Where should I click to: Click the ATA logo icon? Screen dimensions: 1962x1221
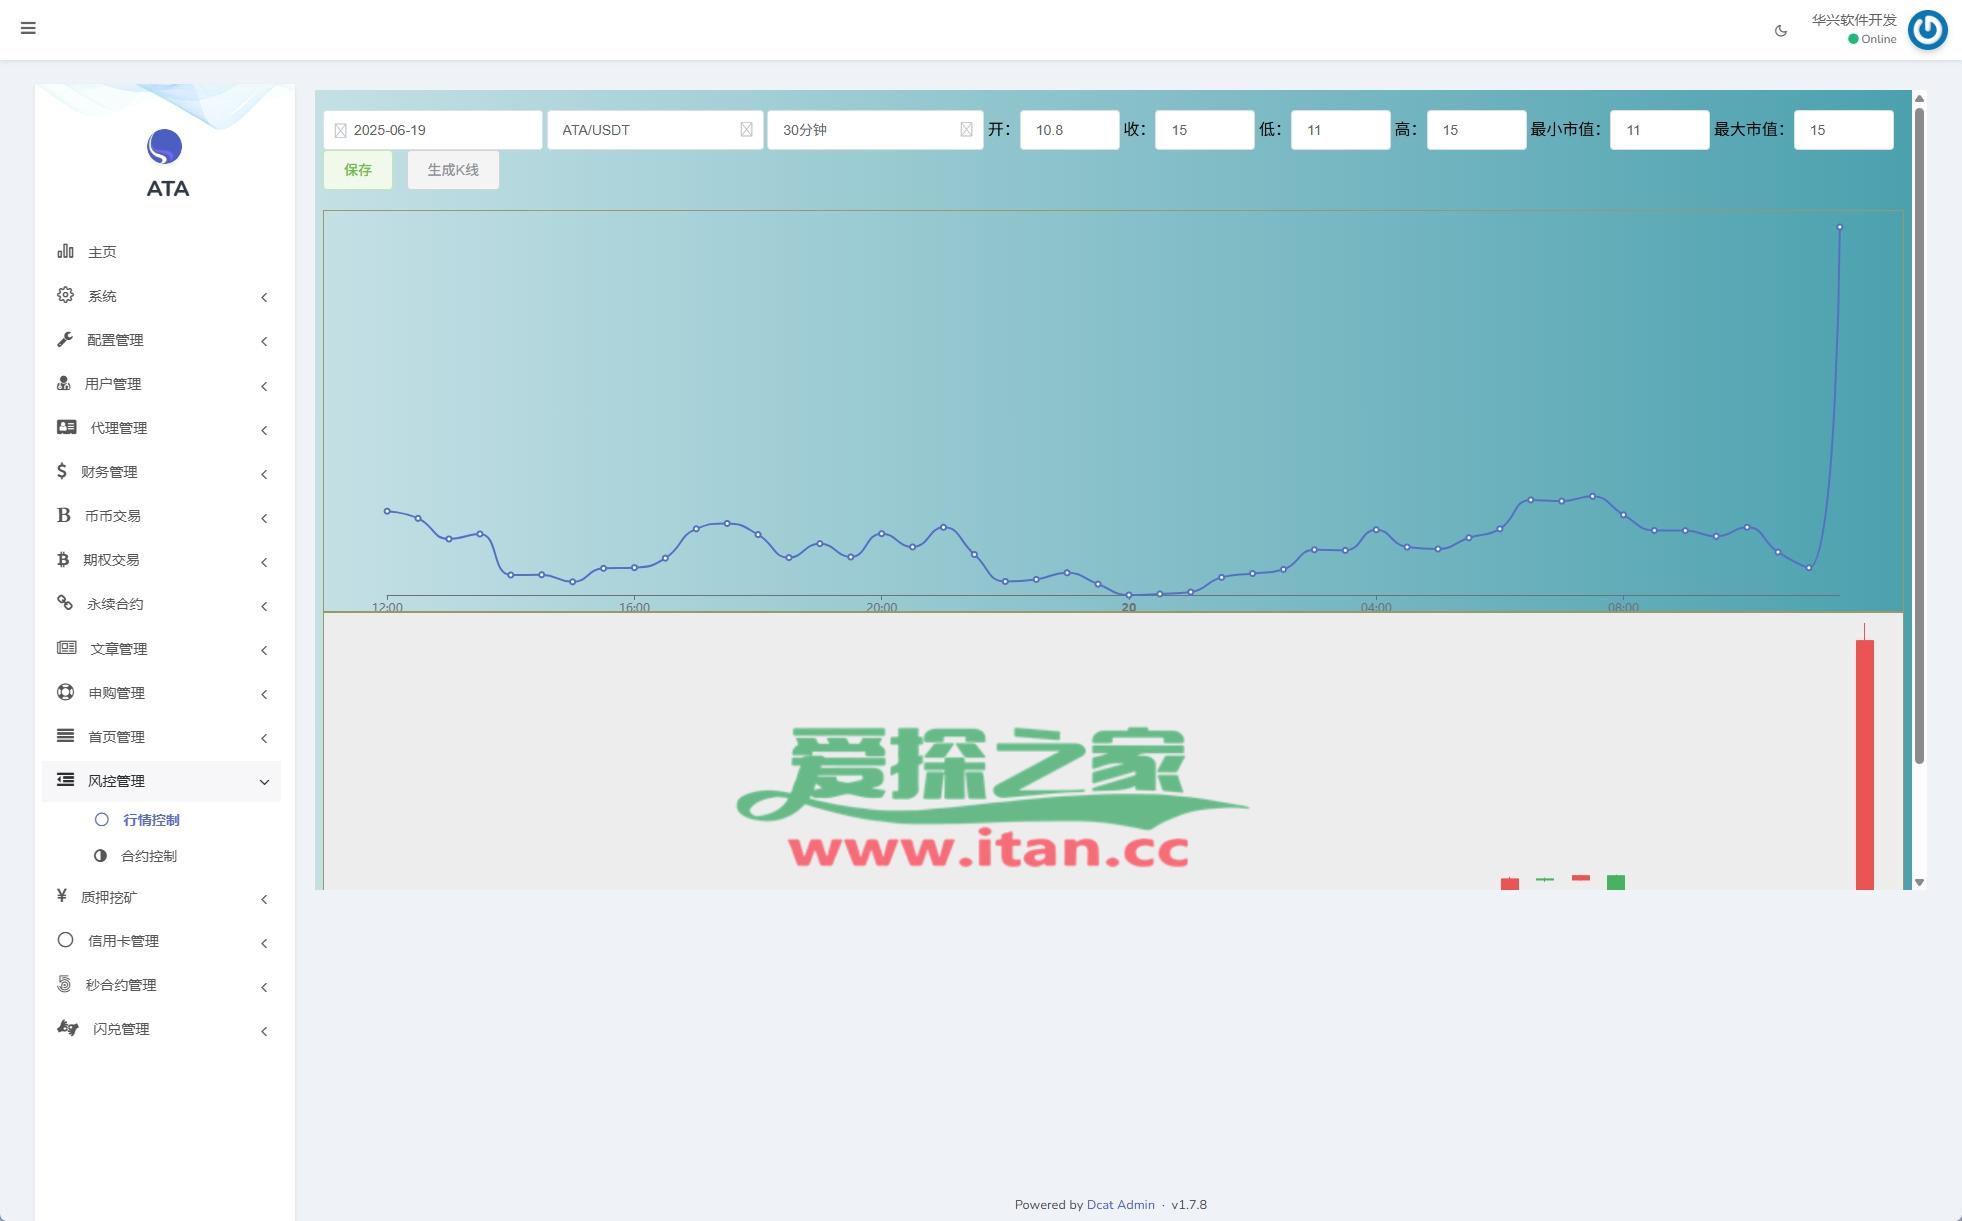[164, 147]
